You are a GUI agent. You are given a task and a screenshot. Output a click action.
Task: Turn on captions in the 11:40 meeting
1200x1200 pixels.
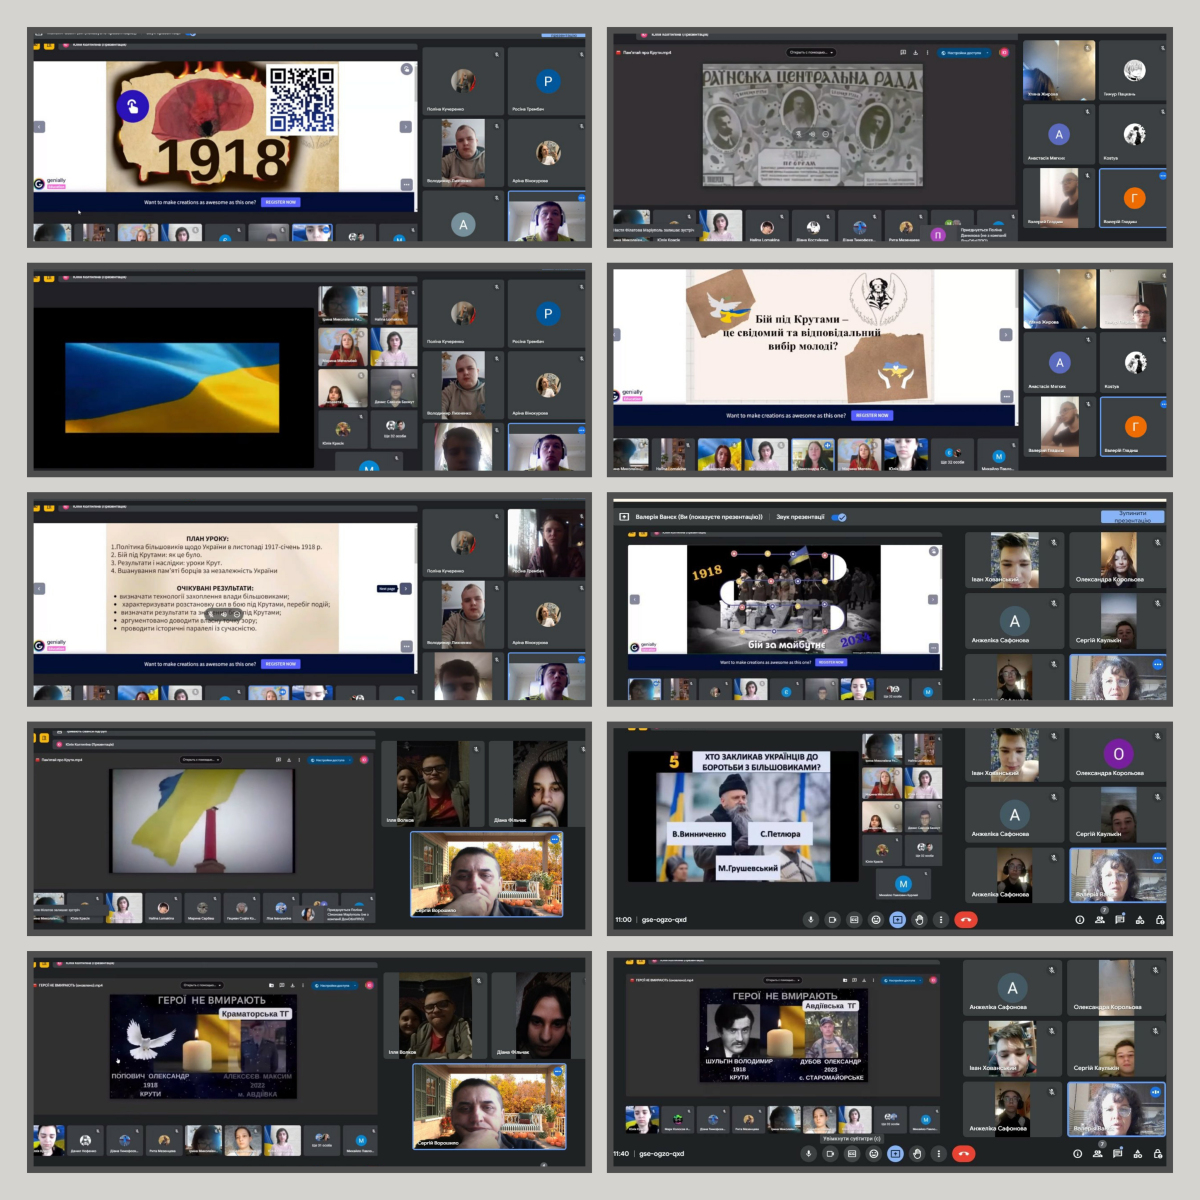852,1153
